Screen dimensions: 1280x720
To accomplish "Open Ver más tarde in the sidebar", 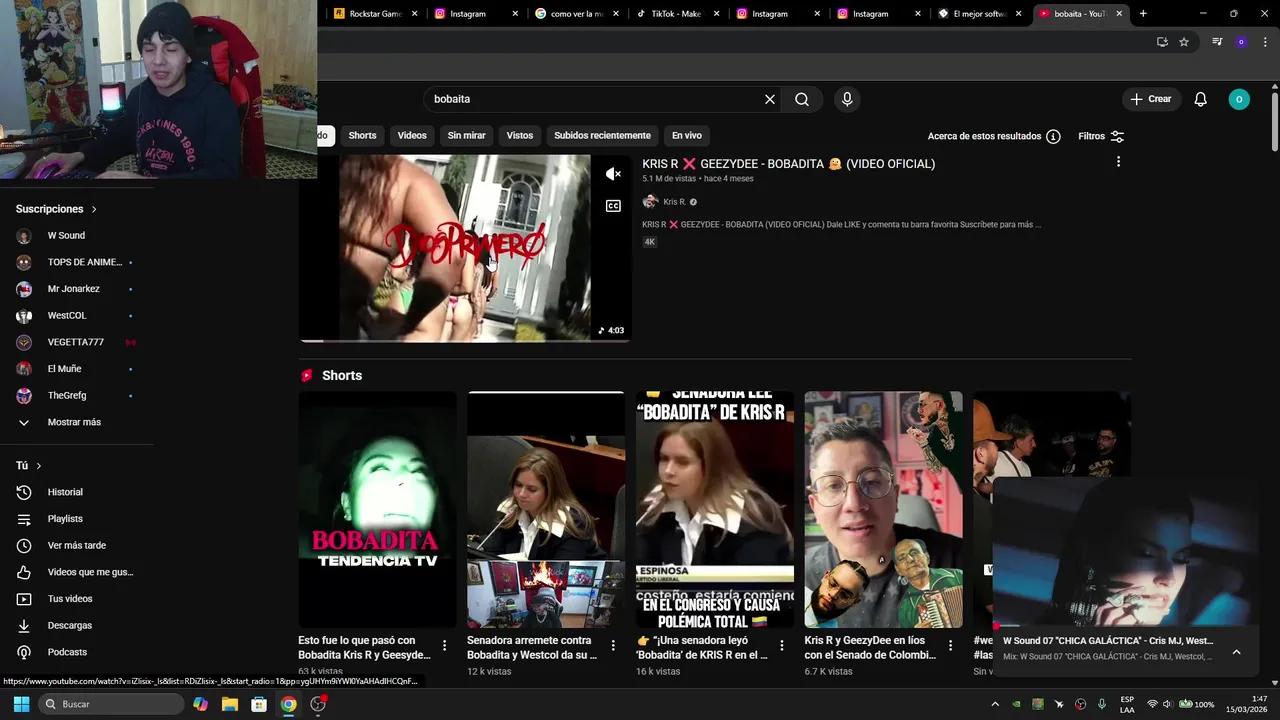I will (x=76, y=546).
